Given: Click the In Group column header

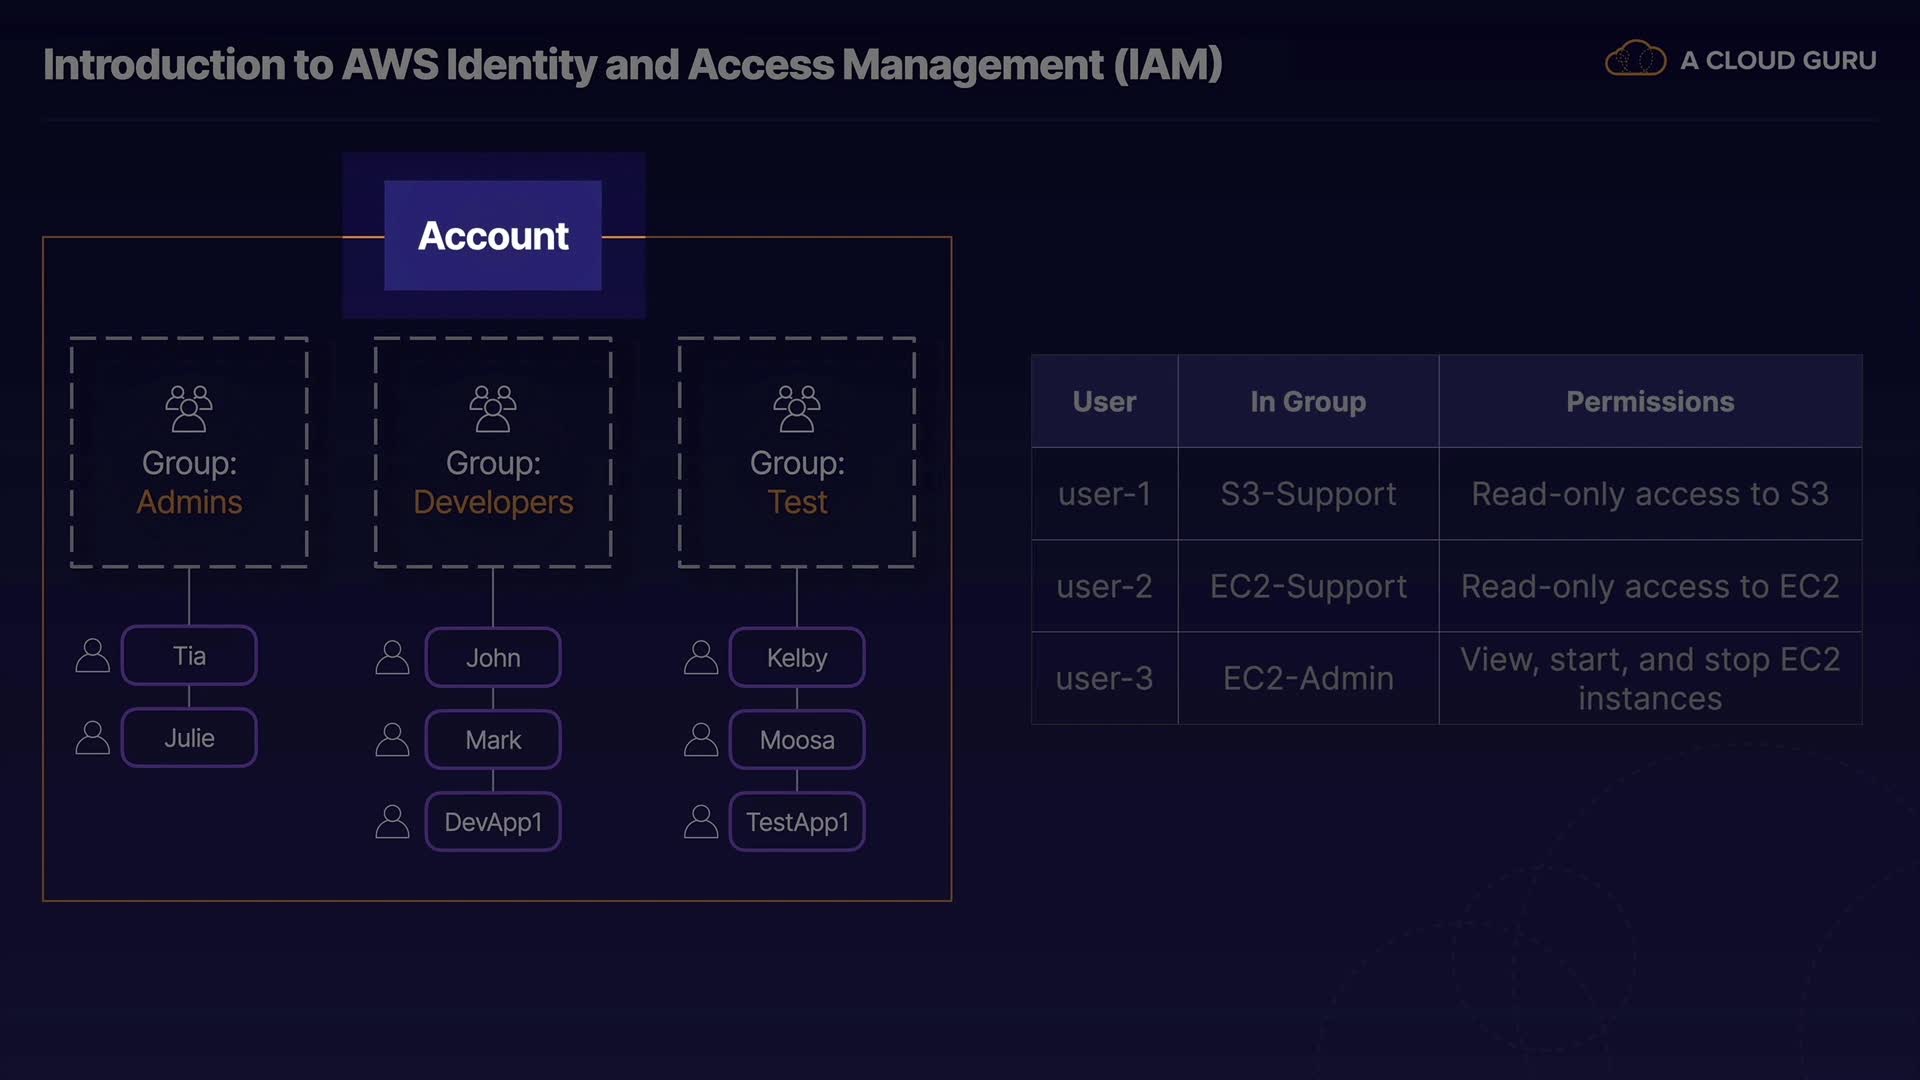Looking at the screenshot, I should click(x=1308, y=401).
